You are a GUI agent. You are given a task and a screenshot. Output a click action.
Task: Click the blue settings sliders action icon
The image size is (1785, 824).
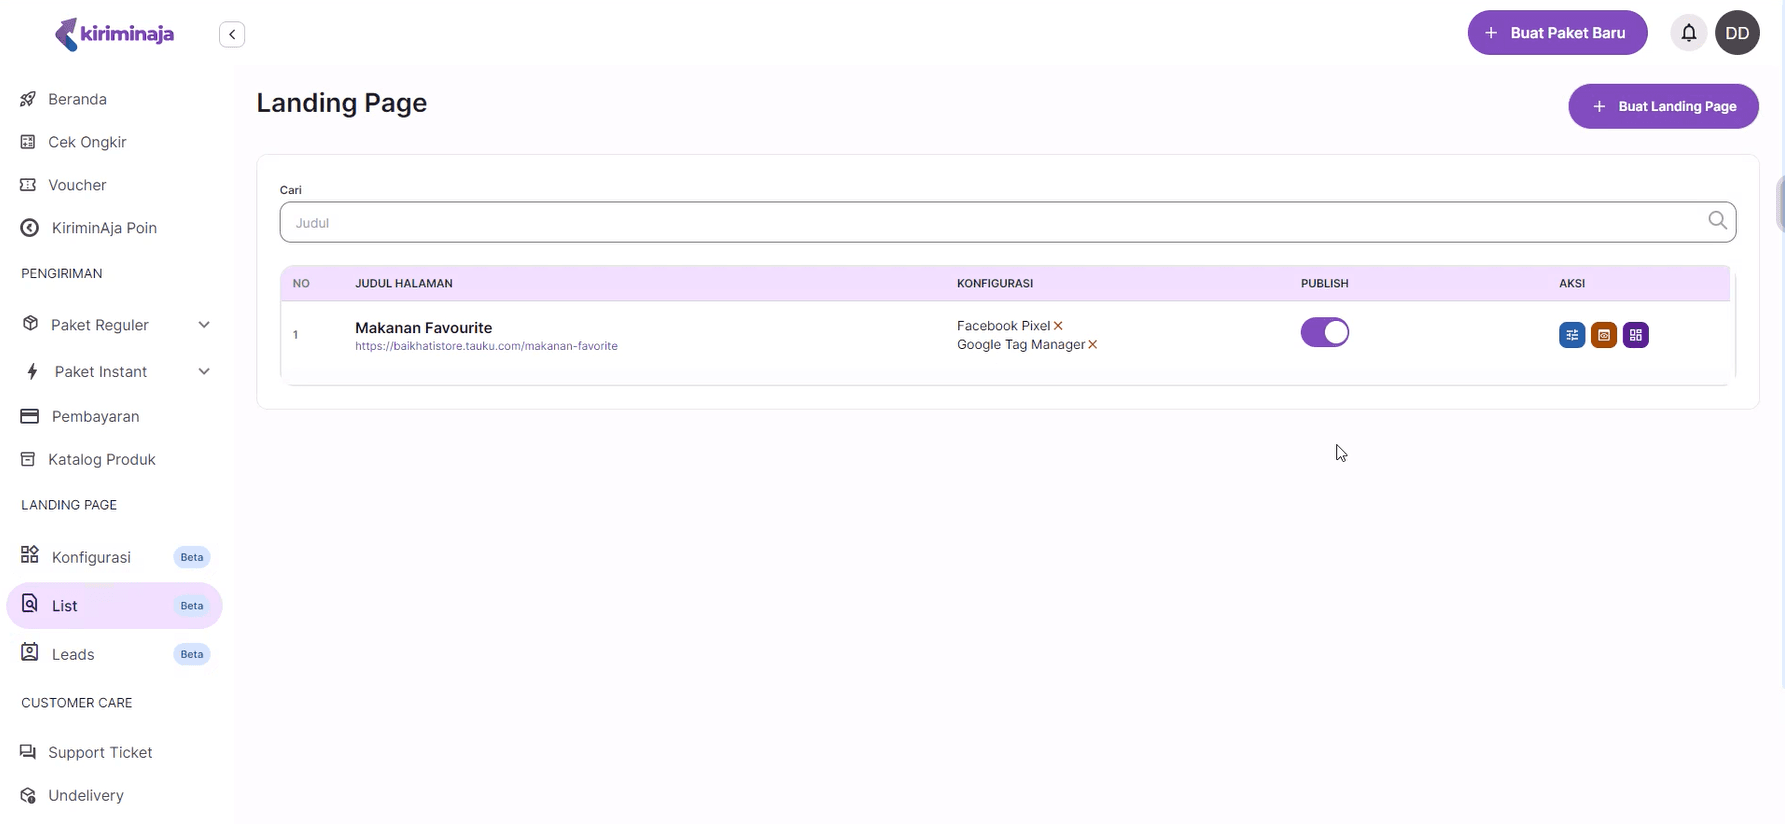(x=1571, y=335)
